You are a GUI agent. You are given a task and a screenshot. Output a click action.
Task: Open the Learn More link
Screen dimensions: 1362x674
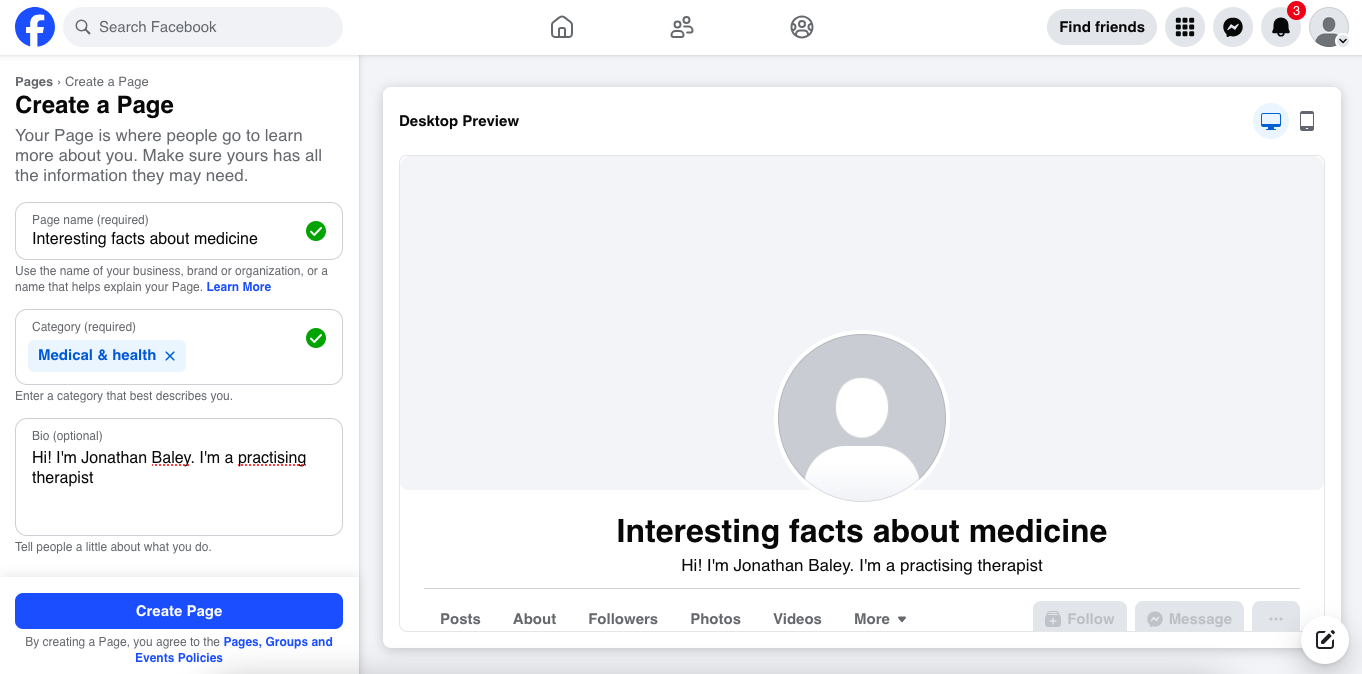(239, 287)
